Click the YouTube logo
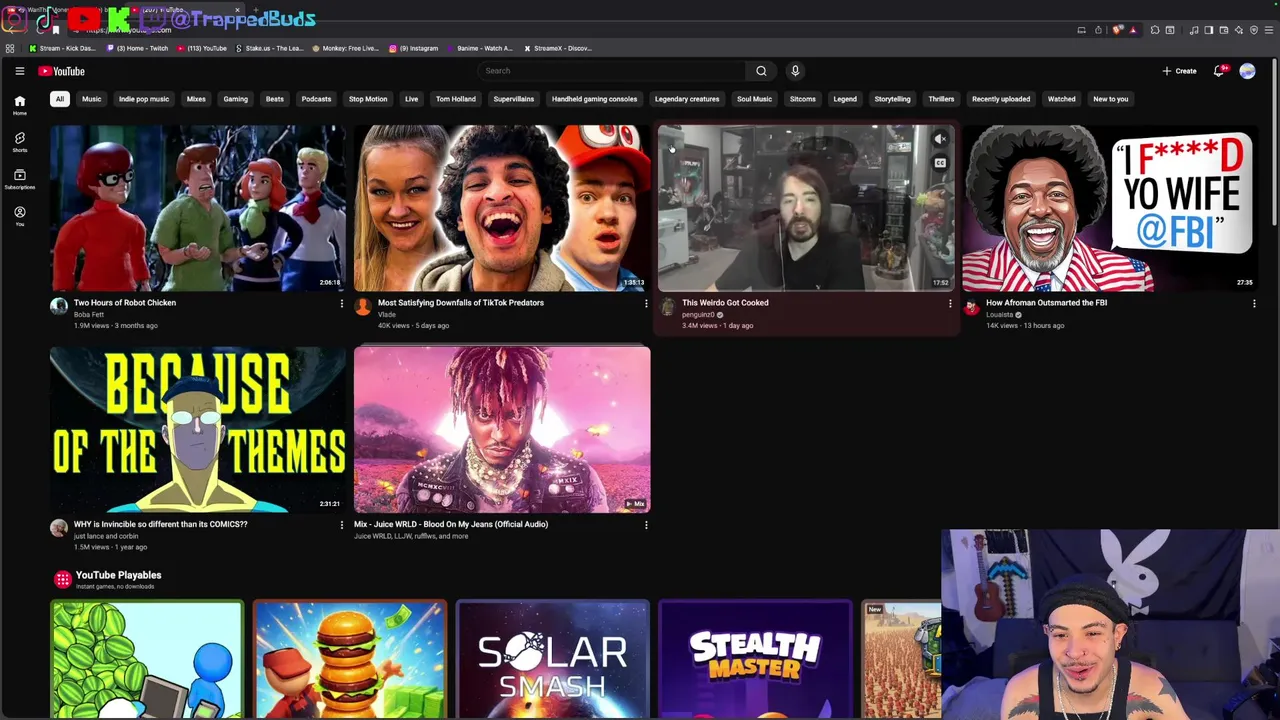Screen dimensions: 1280x720 coord(62,71)
